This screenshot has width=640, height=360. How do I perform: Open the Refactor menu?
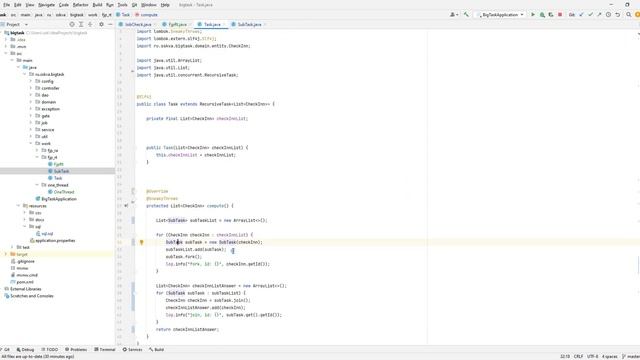[x=80, y=5]
